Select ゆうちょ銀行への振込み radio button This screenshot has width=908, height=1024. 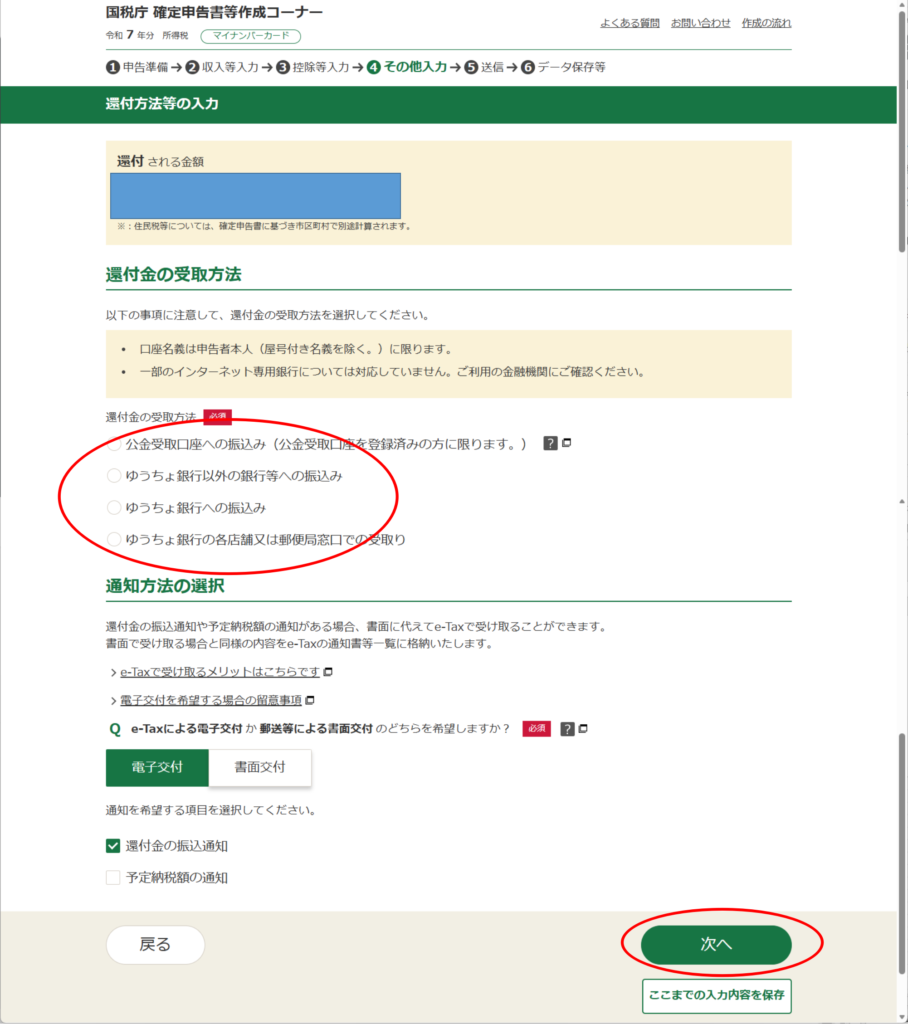click(114, 508)
